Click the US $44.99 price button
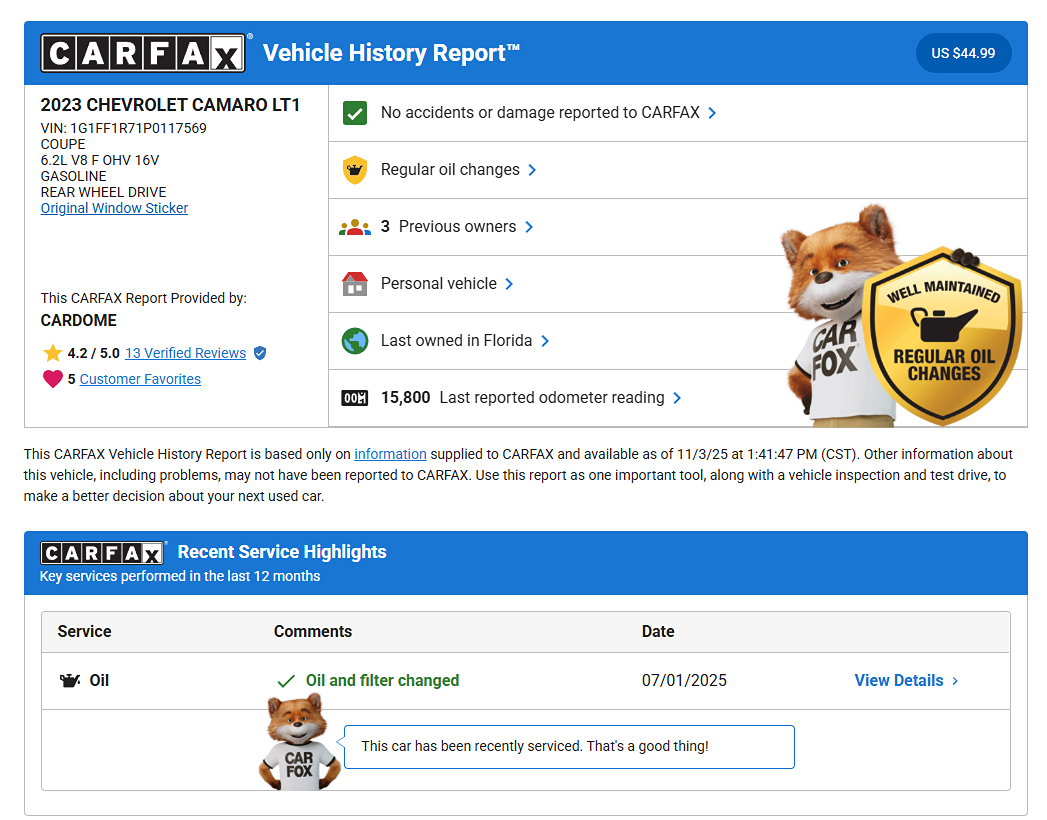The image size is (1047, 820). point(962,53)
